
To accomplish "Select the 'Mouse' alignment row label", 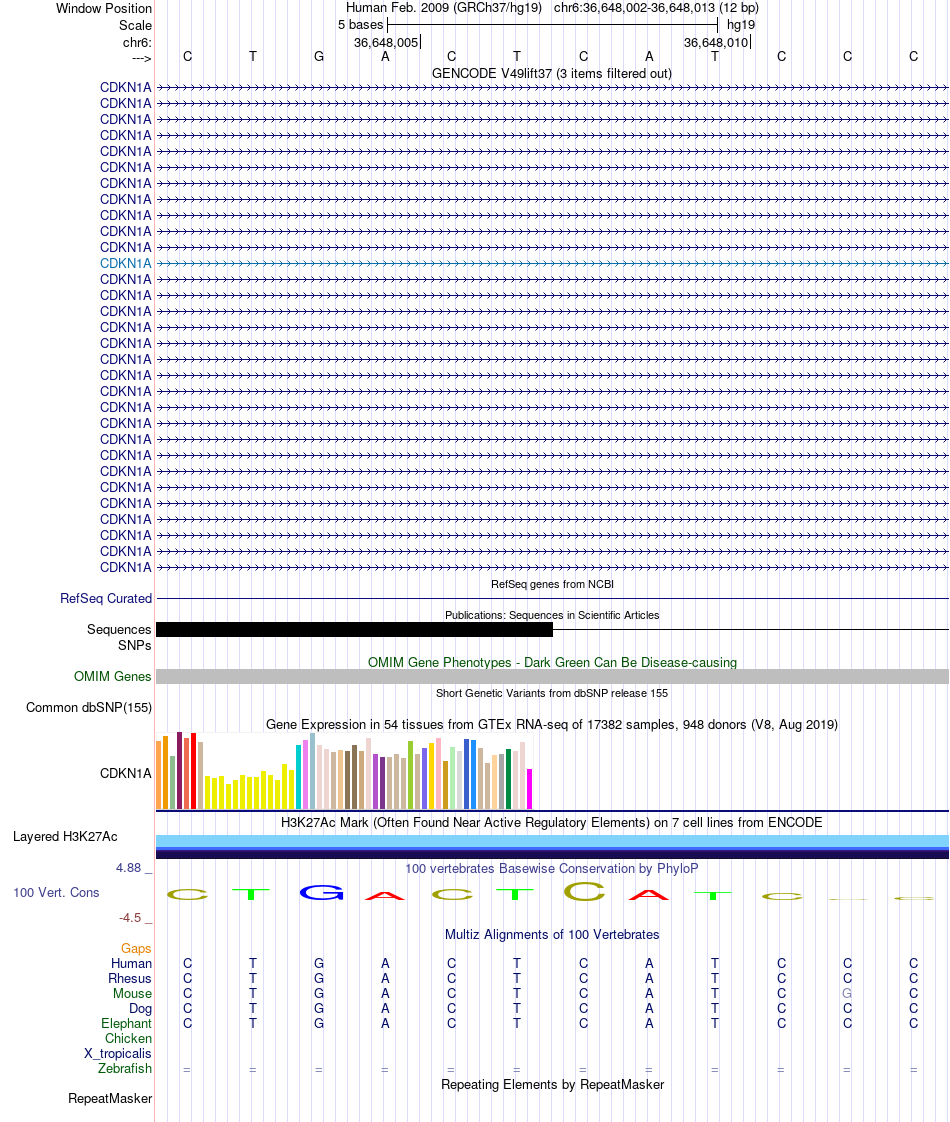I will pyautogui.click(x=132, y=994).
